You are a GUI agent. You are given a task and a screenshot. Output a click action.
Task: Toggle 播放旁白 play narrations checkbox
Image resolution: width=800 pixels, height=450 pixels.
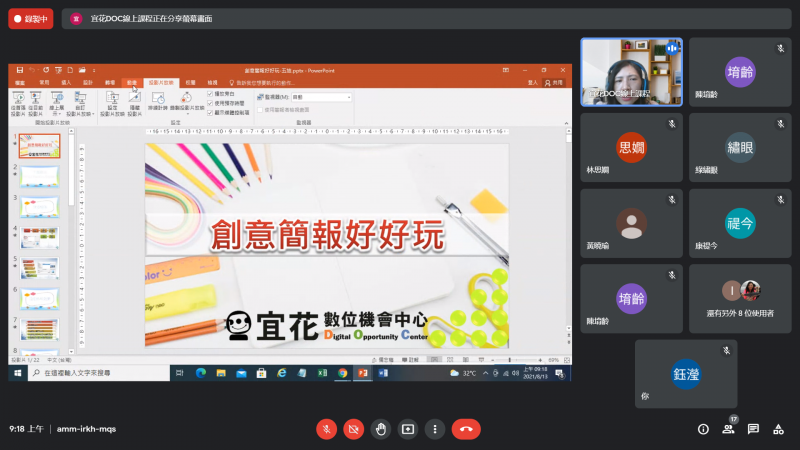pos(210,94)
